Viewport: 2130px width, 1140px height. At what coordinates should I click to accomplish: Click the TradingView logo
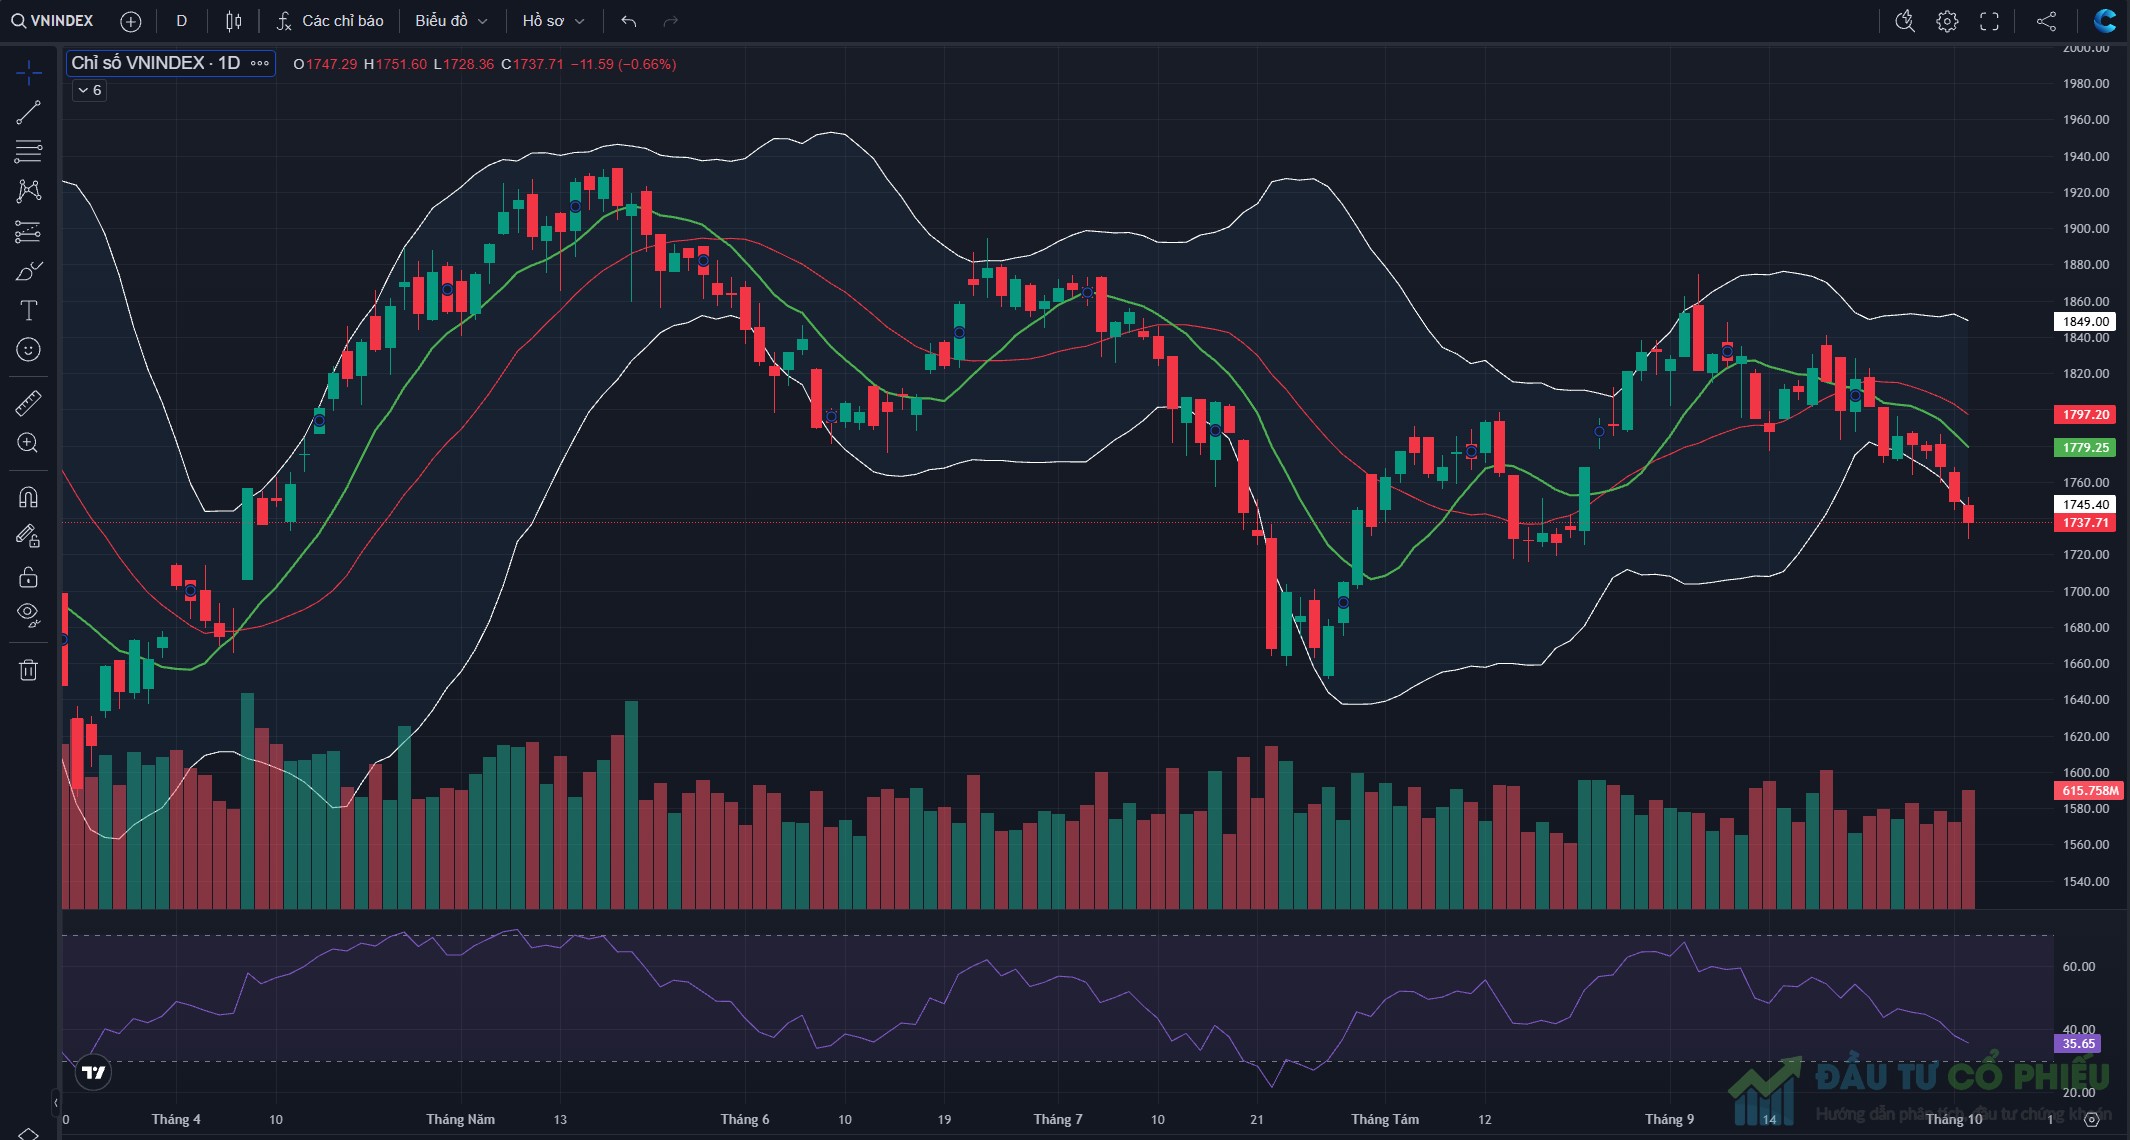93,1073
